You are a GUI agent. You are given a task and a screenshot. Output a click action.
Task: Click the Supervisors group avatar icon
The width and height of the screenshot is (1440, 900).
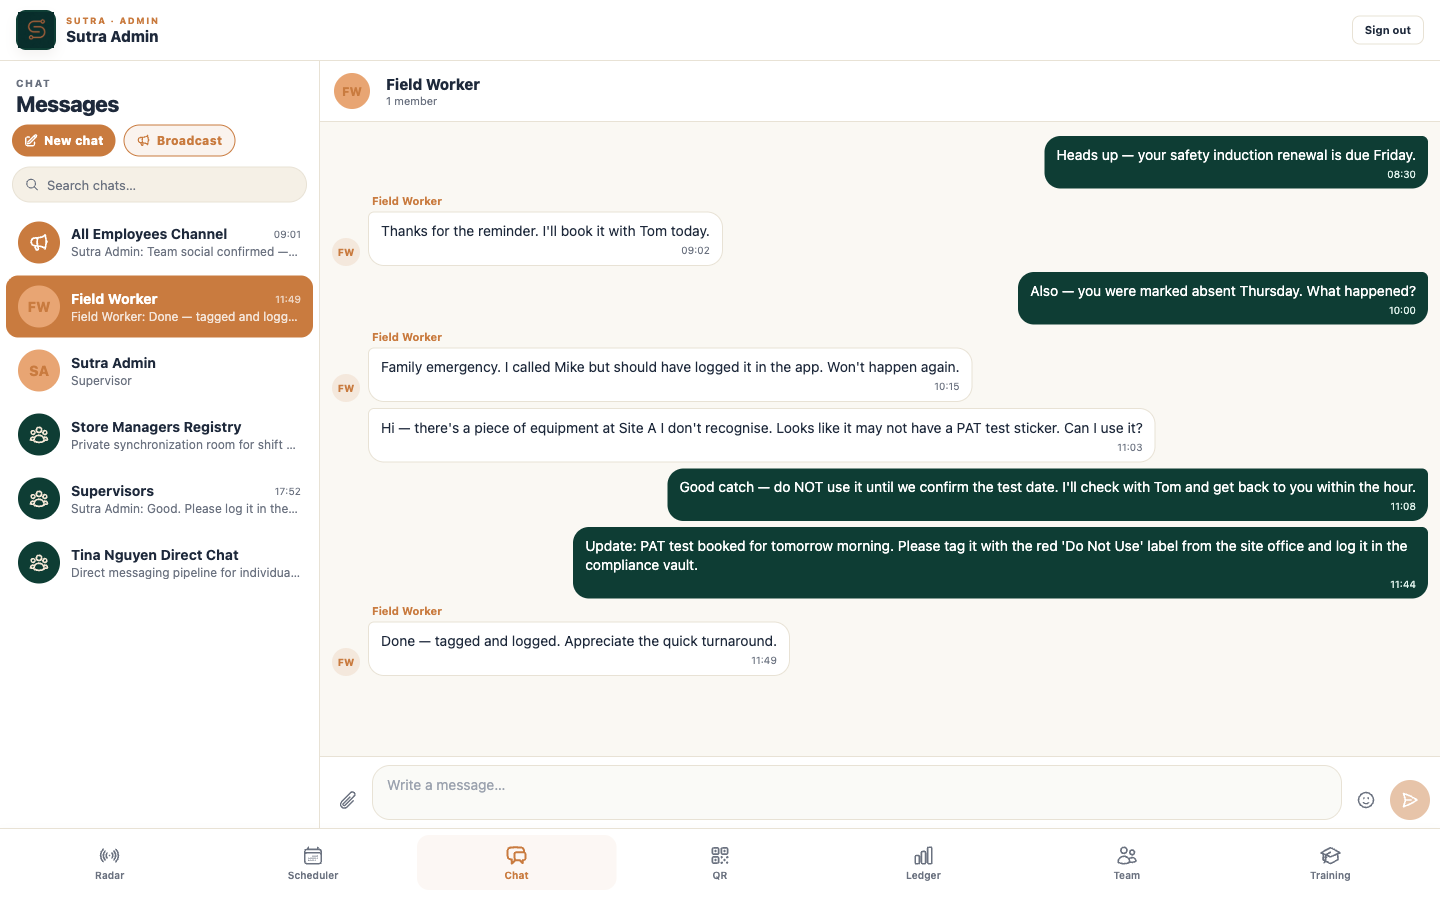[39, 499]
